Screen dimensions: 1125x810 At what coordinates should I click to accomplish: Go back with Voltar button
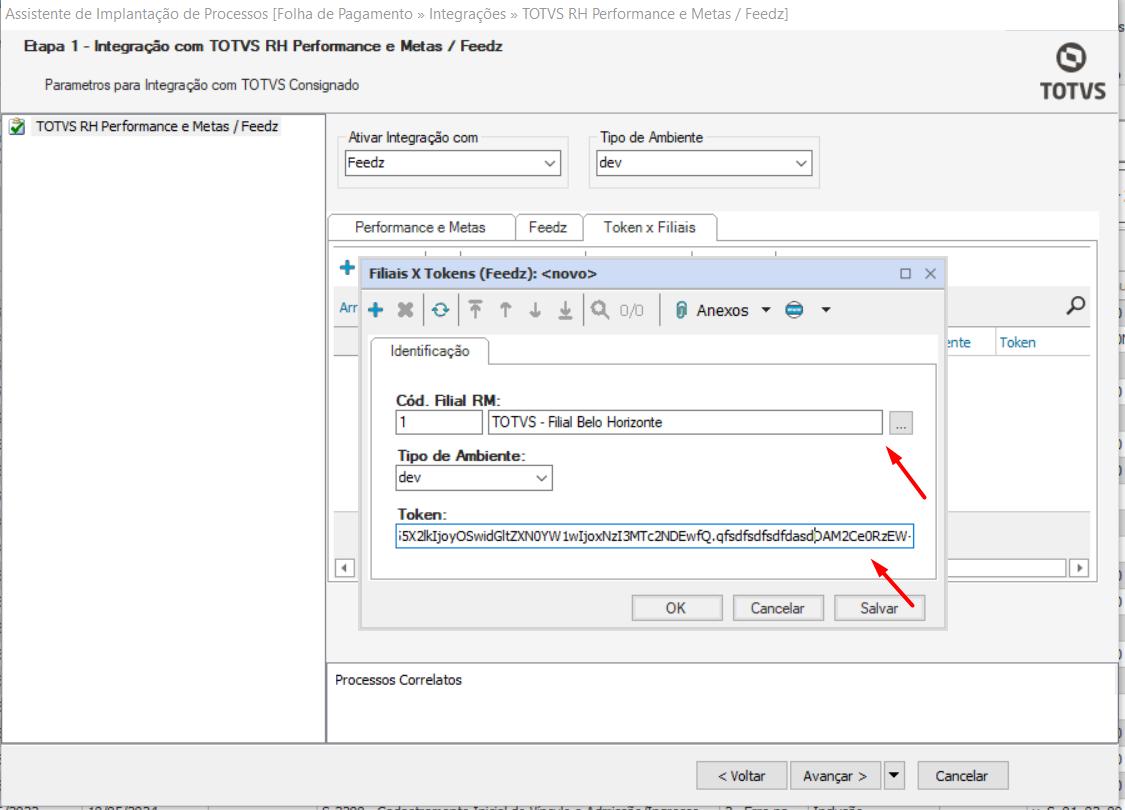pyautogui.click(x=741, y=776)
